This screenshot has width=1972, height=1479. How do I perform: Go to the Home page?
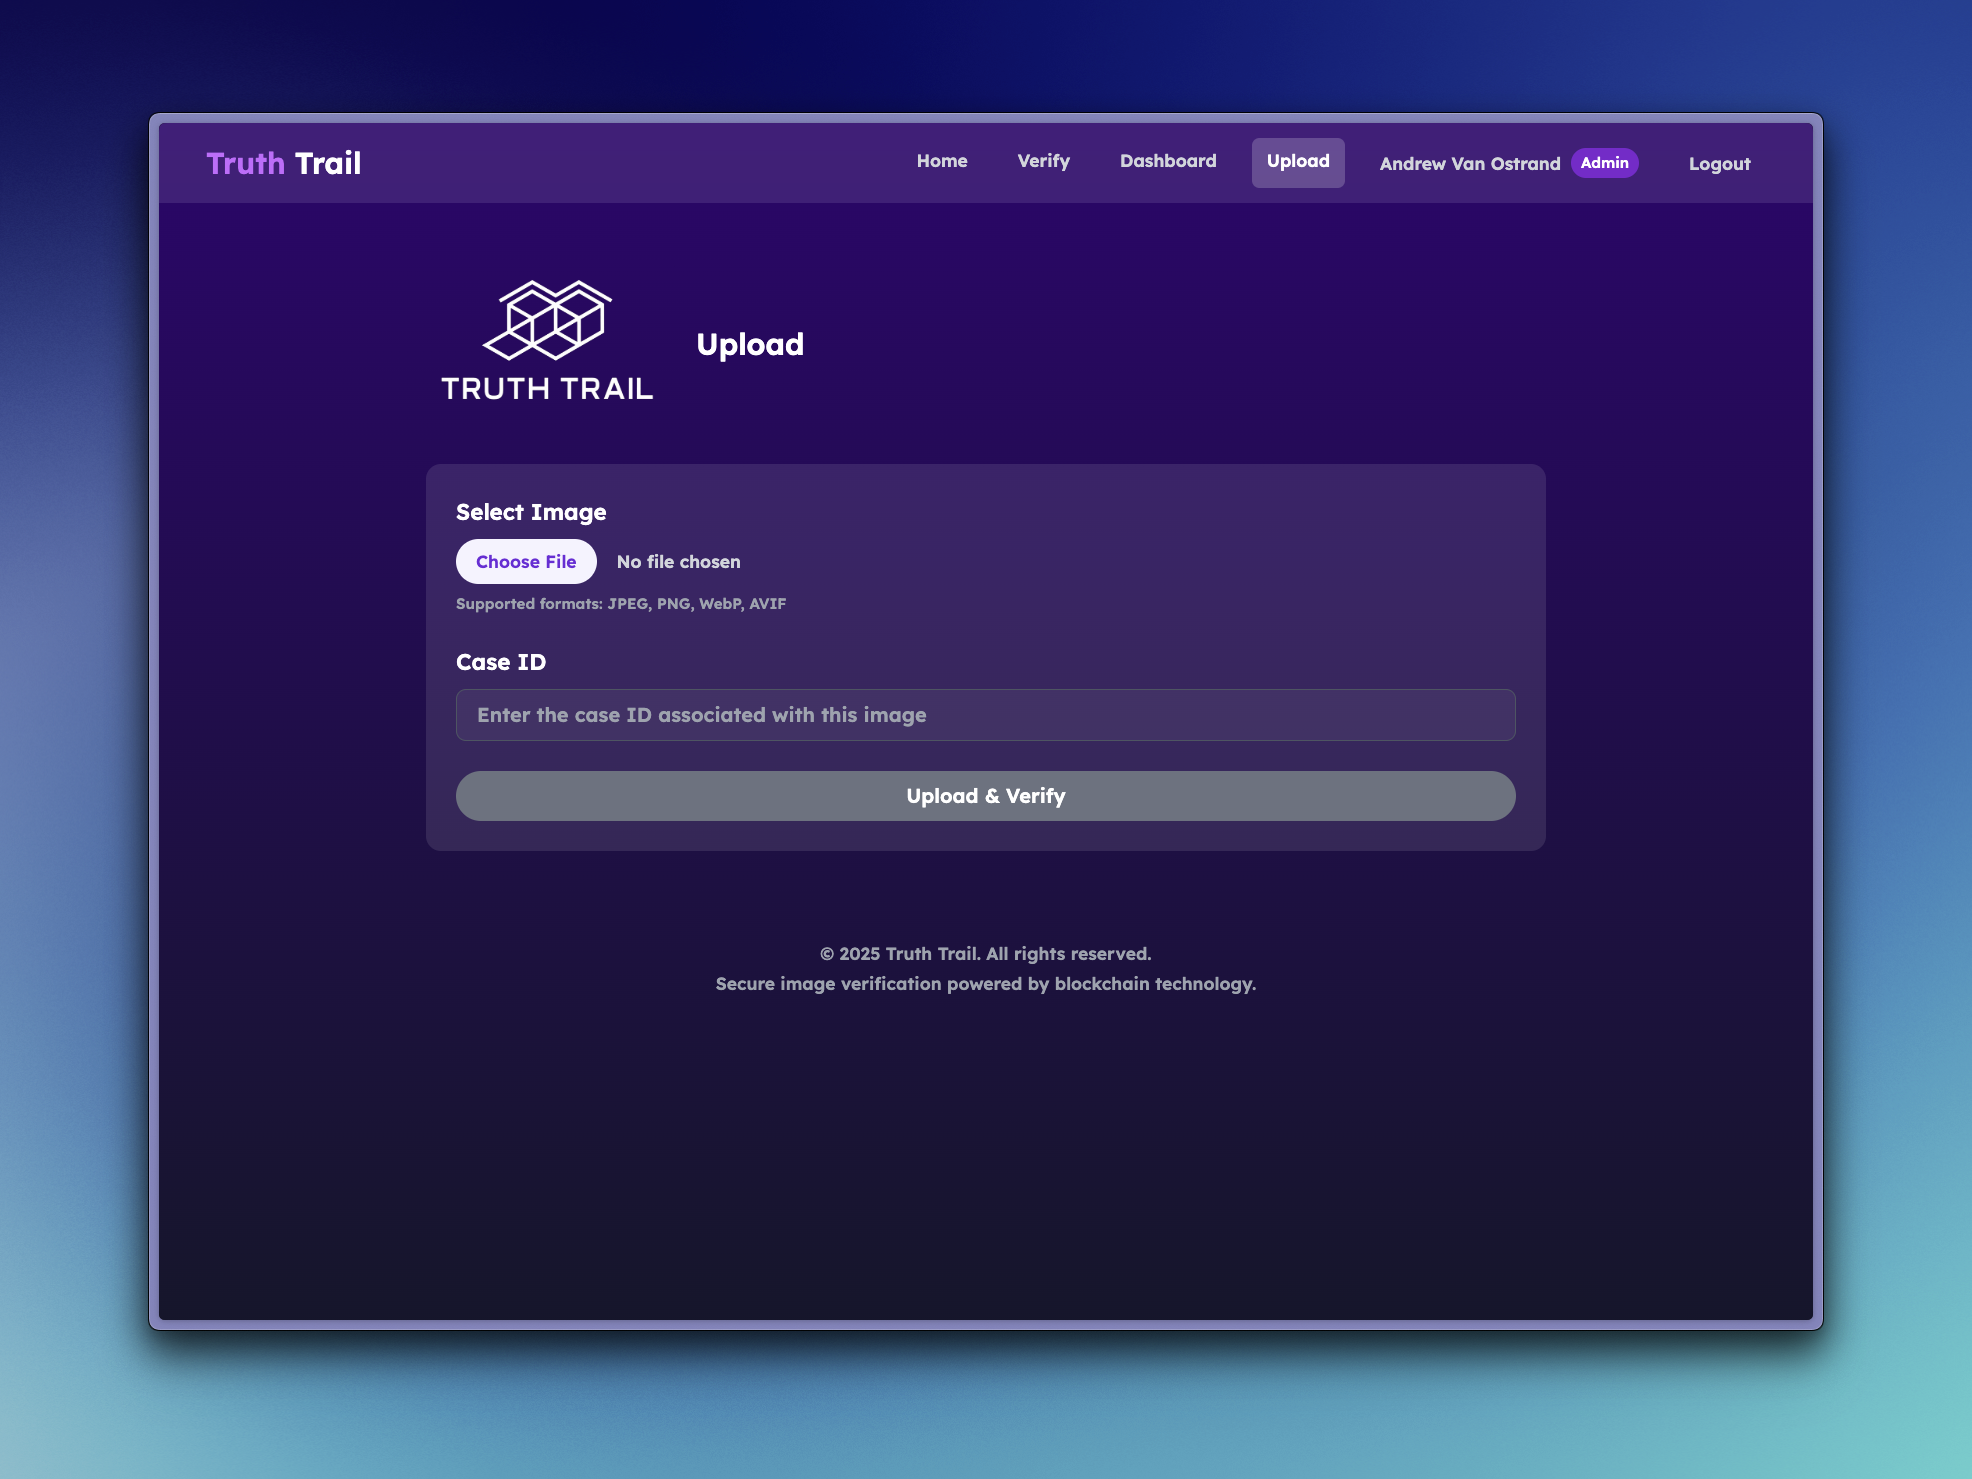tap(941, 161)
